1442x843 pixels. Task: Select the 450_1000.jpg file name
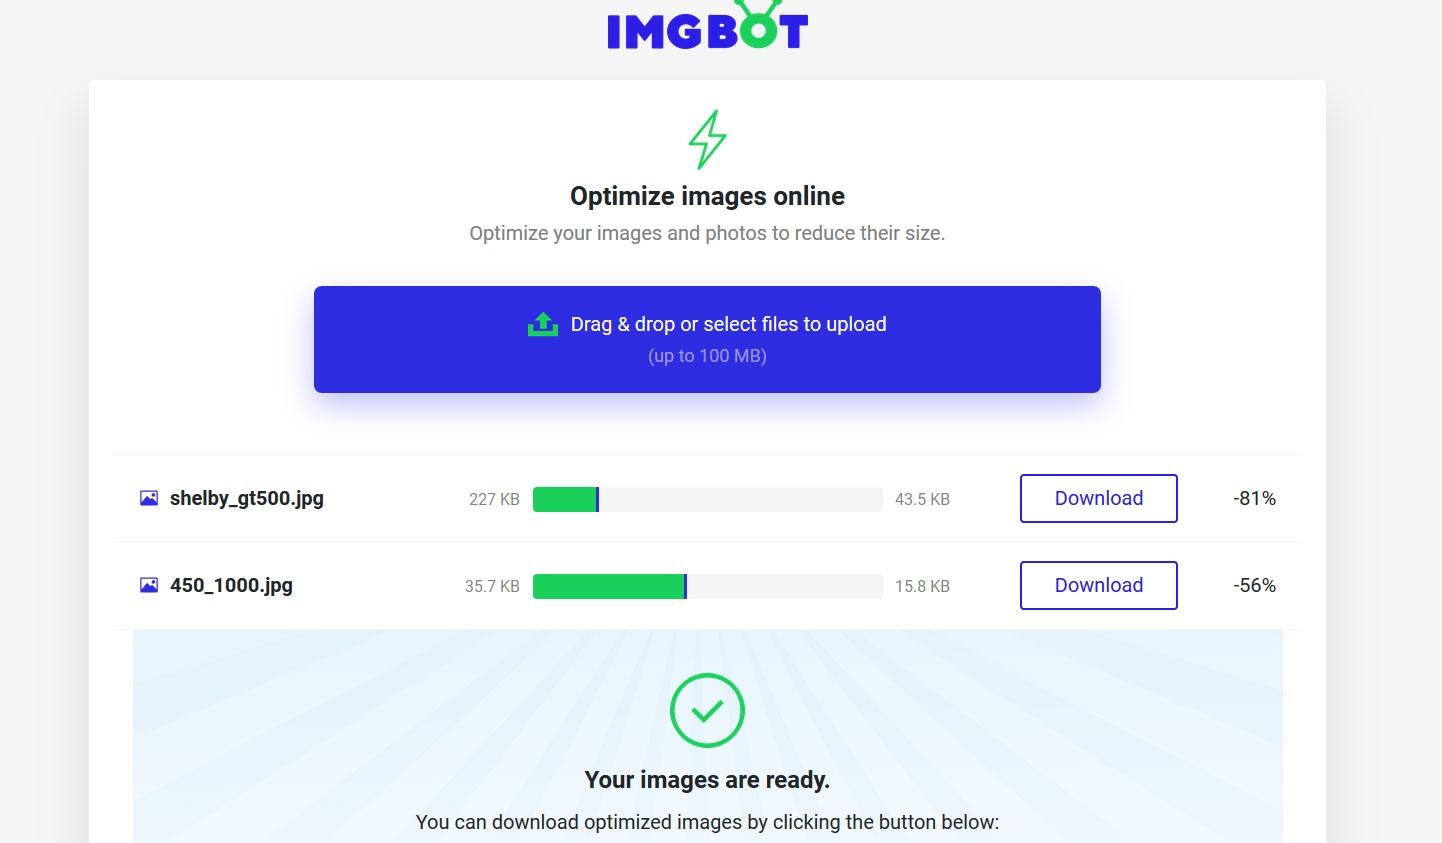pyautogui.click(x=231, y=585)
